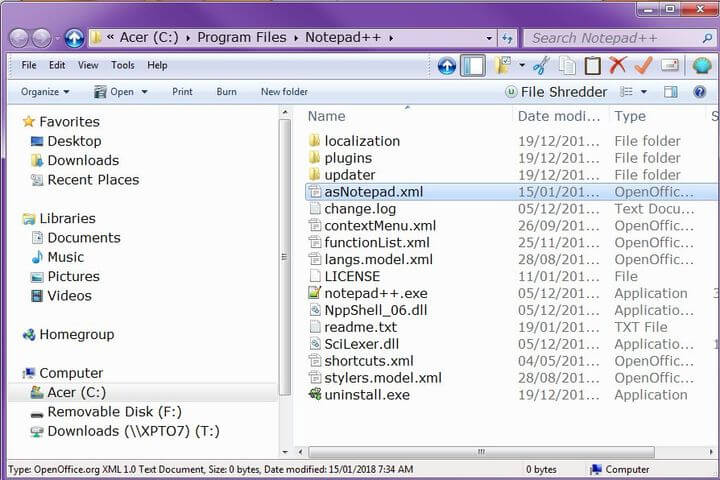Open the Edit menu

point(57,65)
